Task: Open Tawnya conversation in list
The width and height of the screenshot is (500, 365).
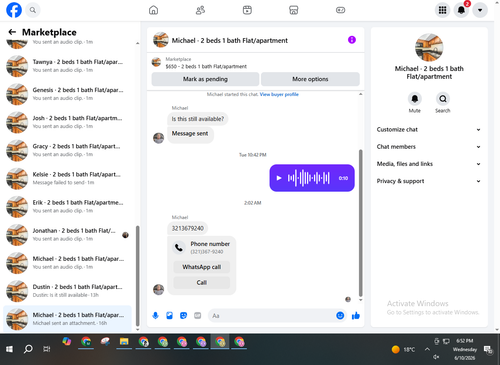Action: 67,66
